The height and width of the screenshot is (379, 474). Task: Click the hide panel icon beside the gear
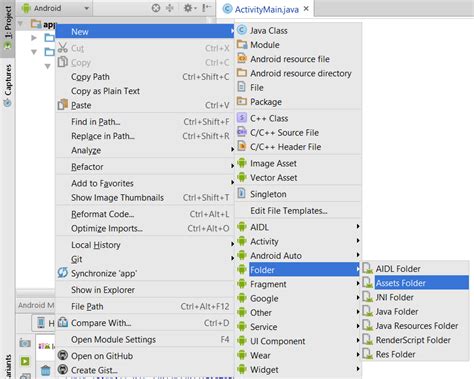coord(206,8)
